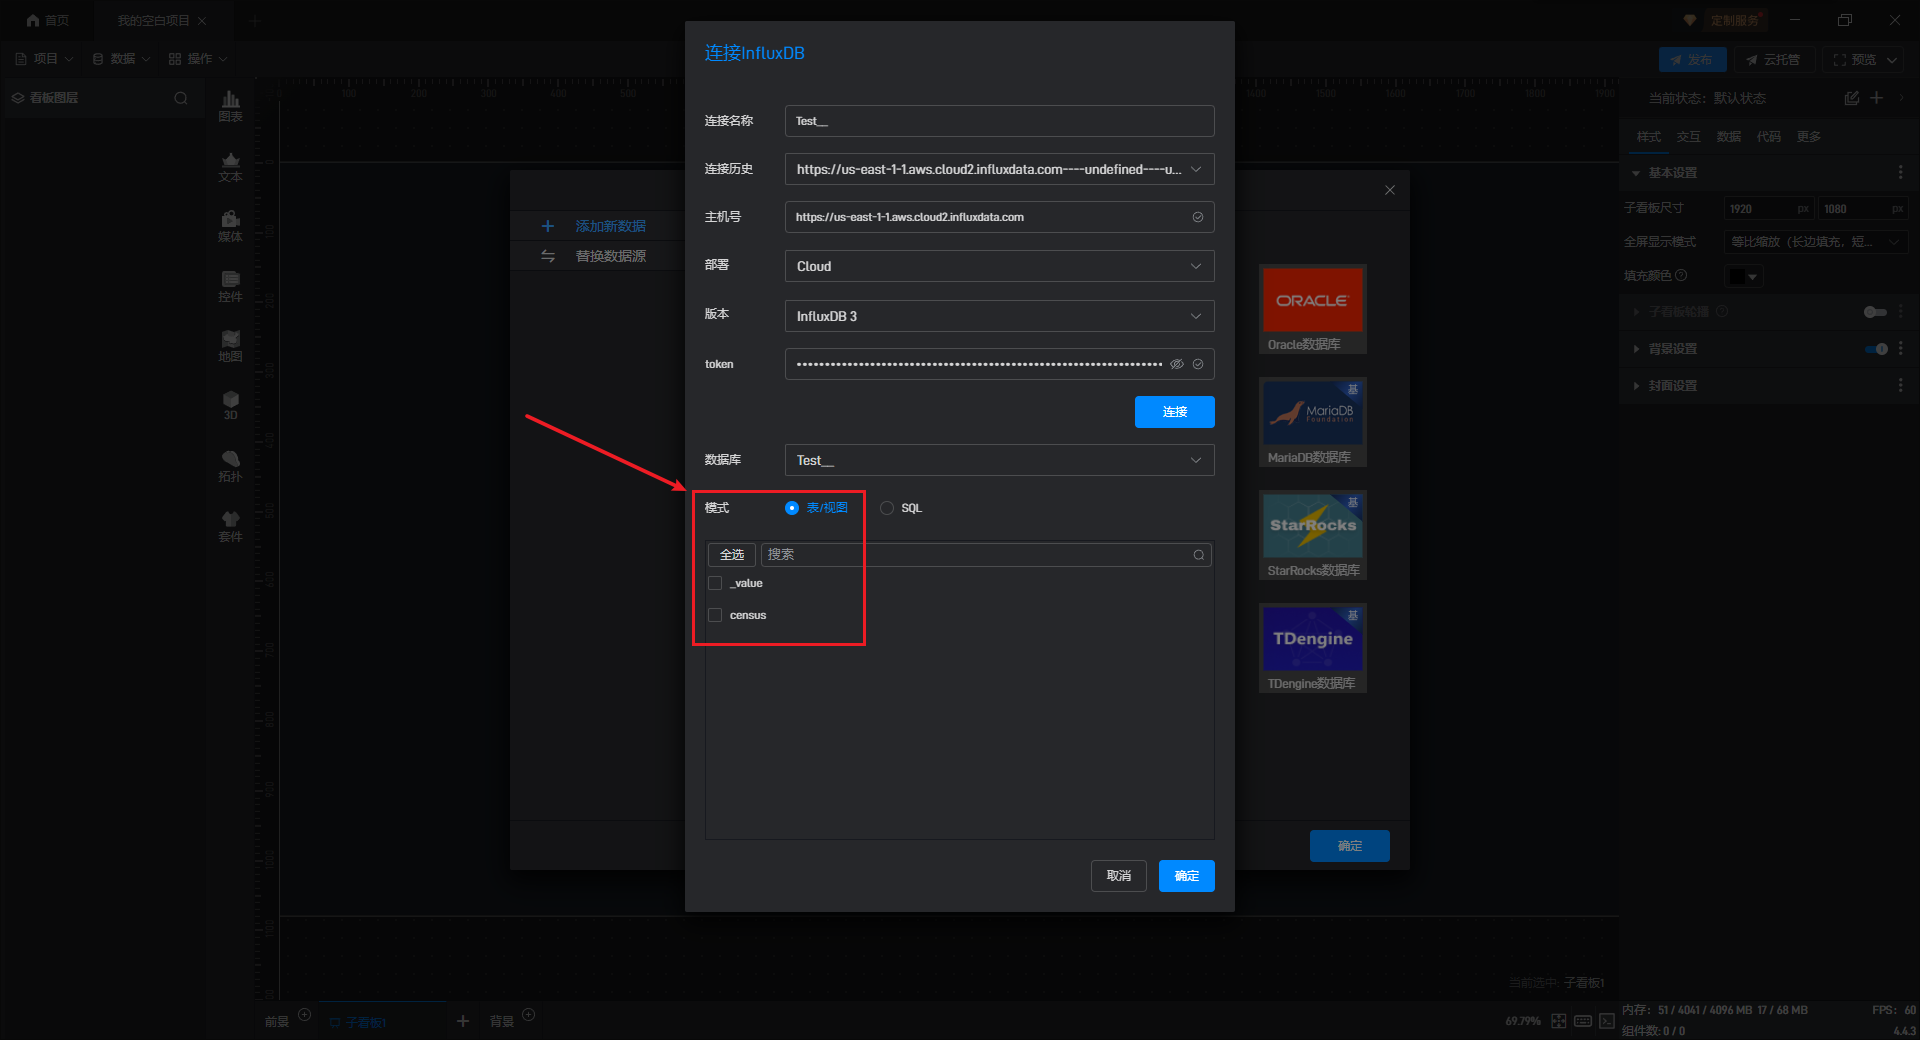
Task: Click Add New Data menu item
Action: [610, 226]
